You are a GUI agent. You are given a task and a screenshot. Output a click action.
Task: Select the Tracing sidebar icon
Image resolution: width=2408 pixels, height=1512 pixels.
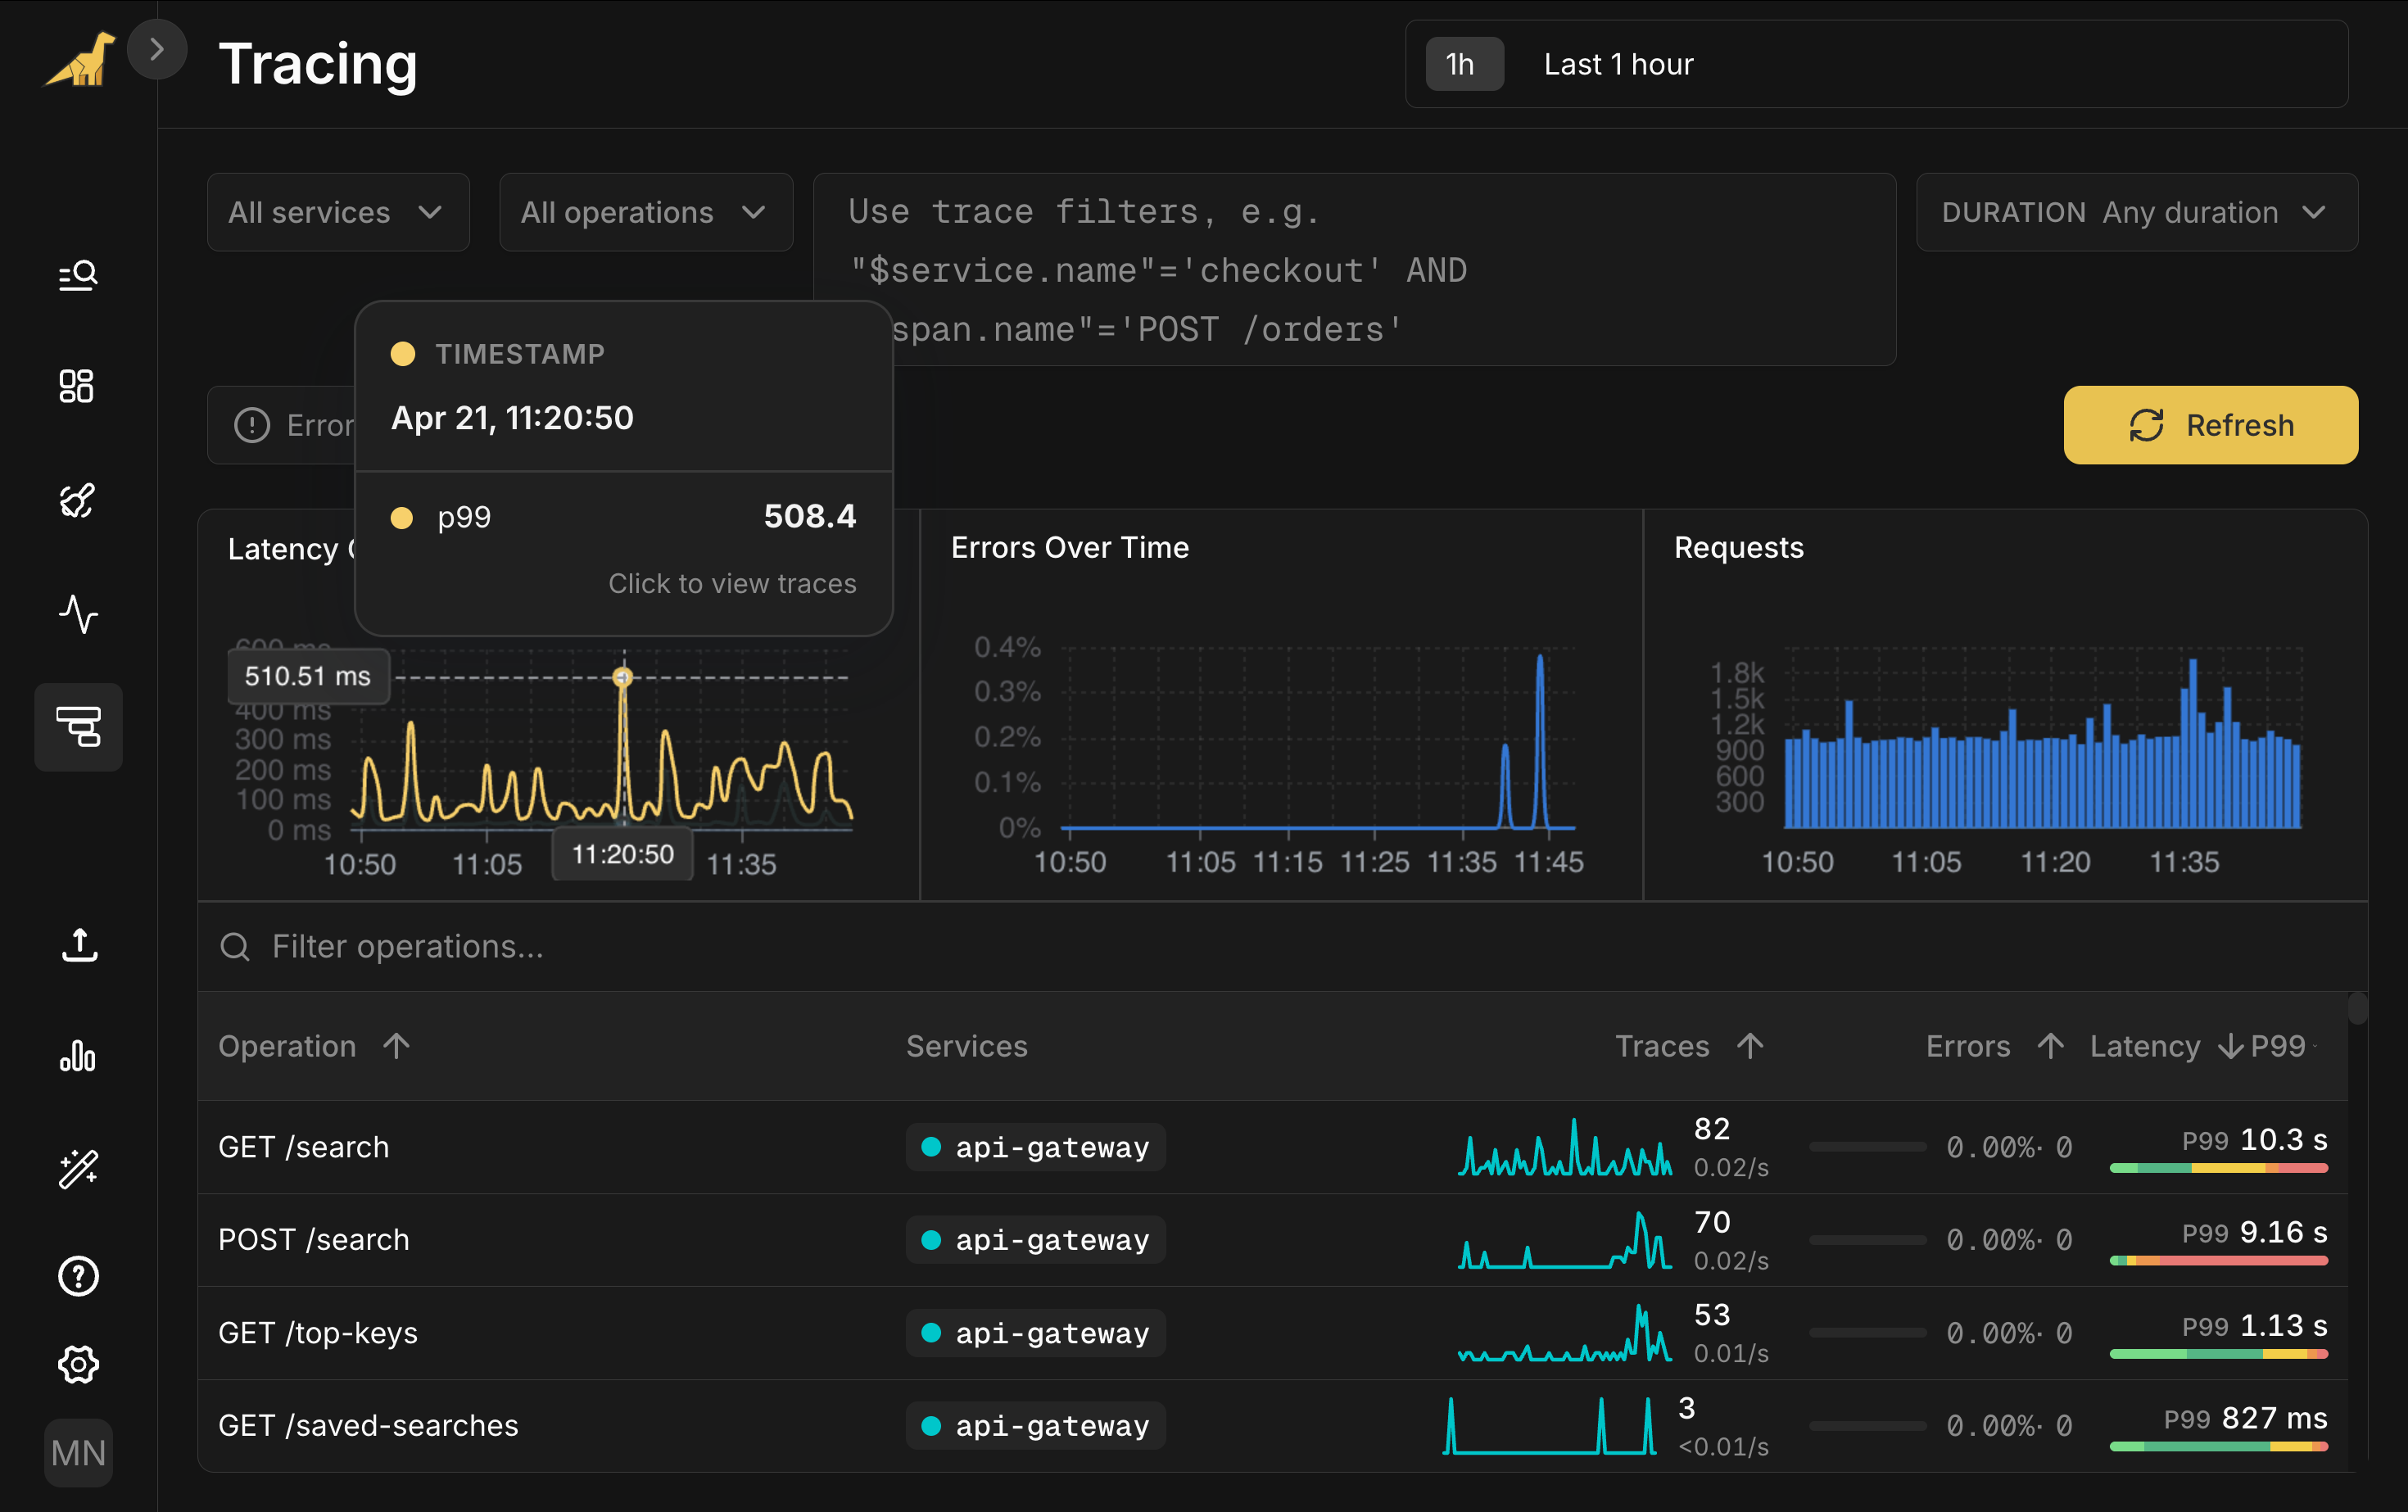pos(79,727)
